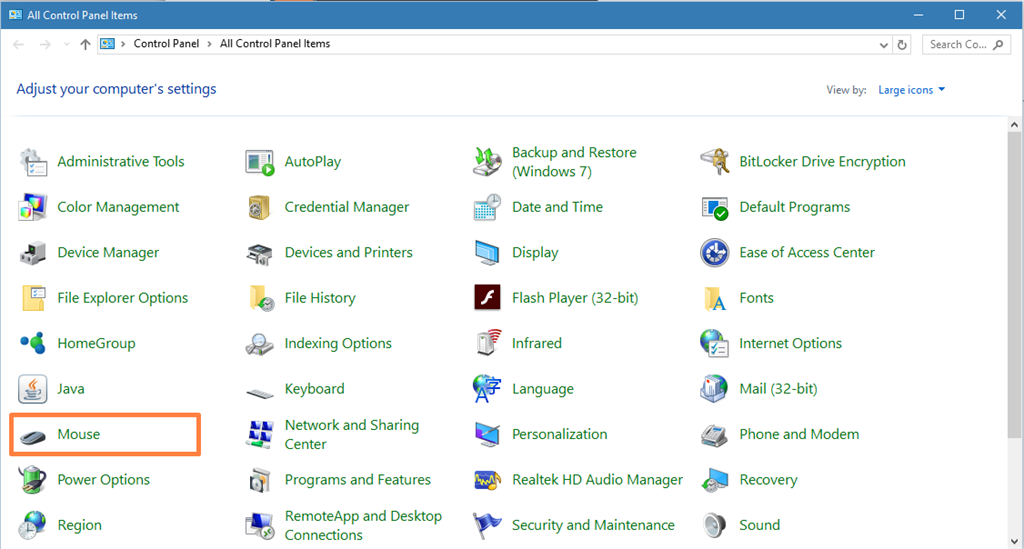Refresh the Control Panel view

pos(902,45)
